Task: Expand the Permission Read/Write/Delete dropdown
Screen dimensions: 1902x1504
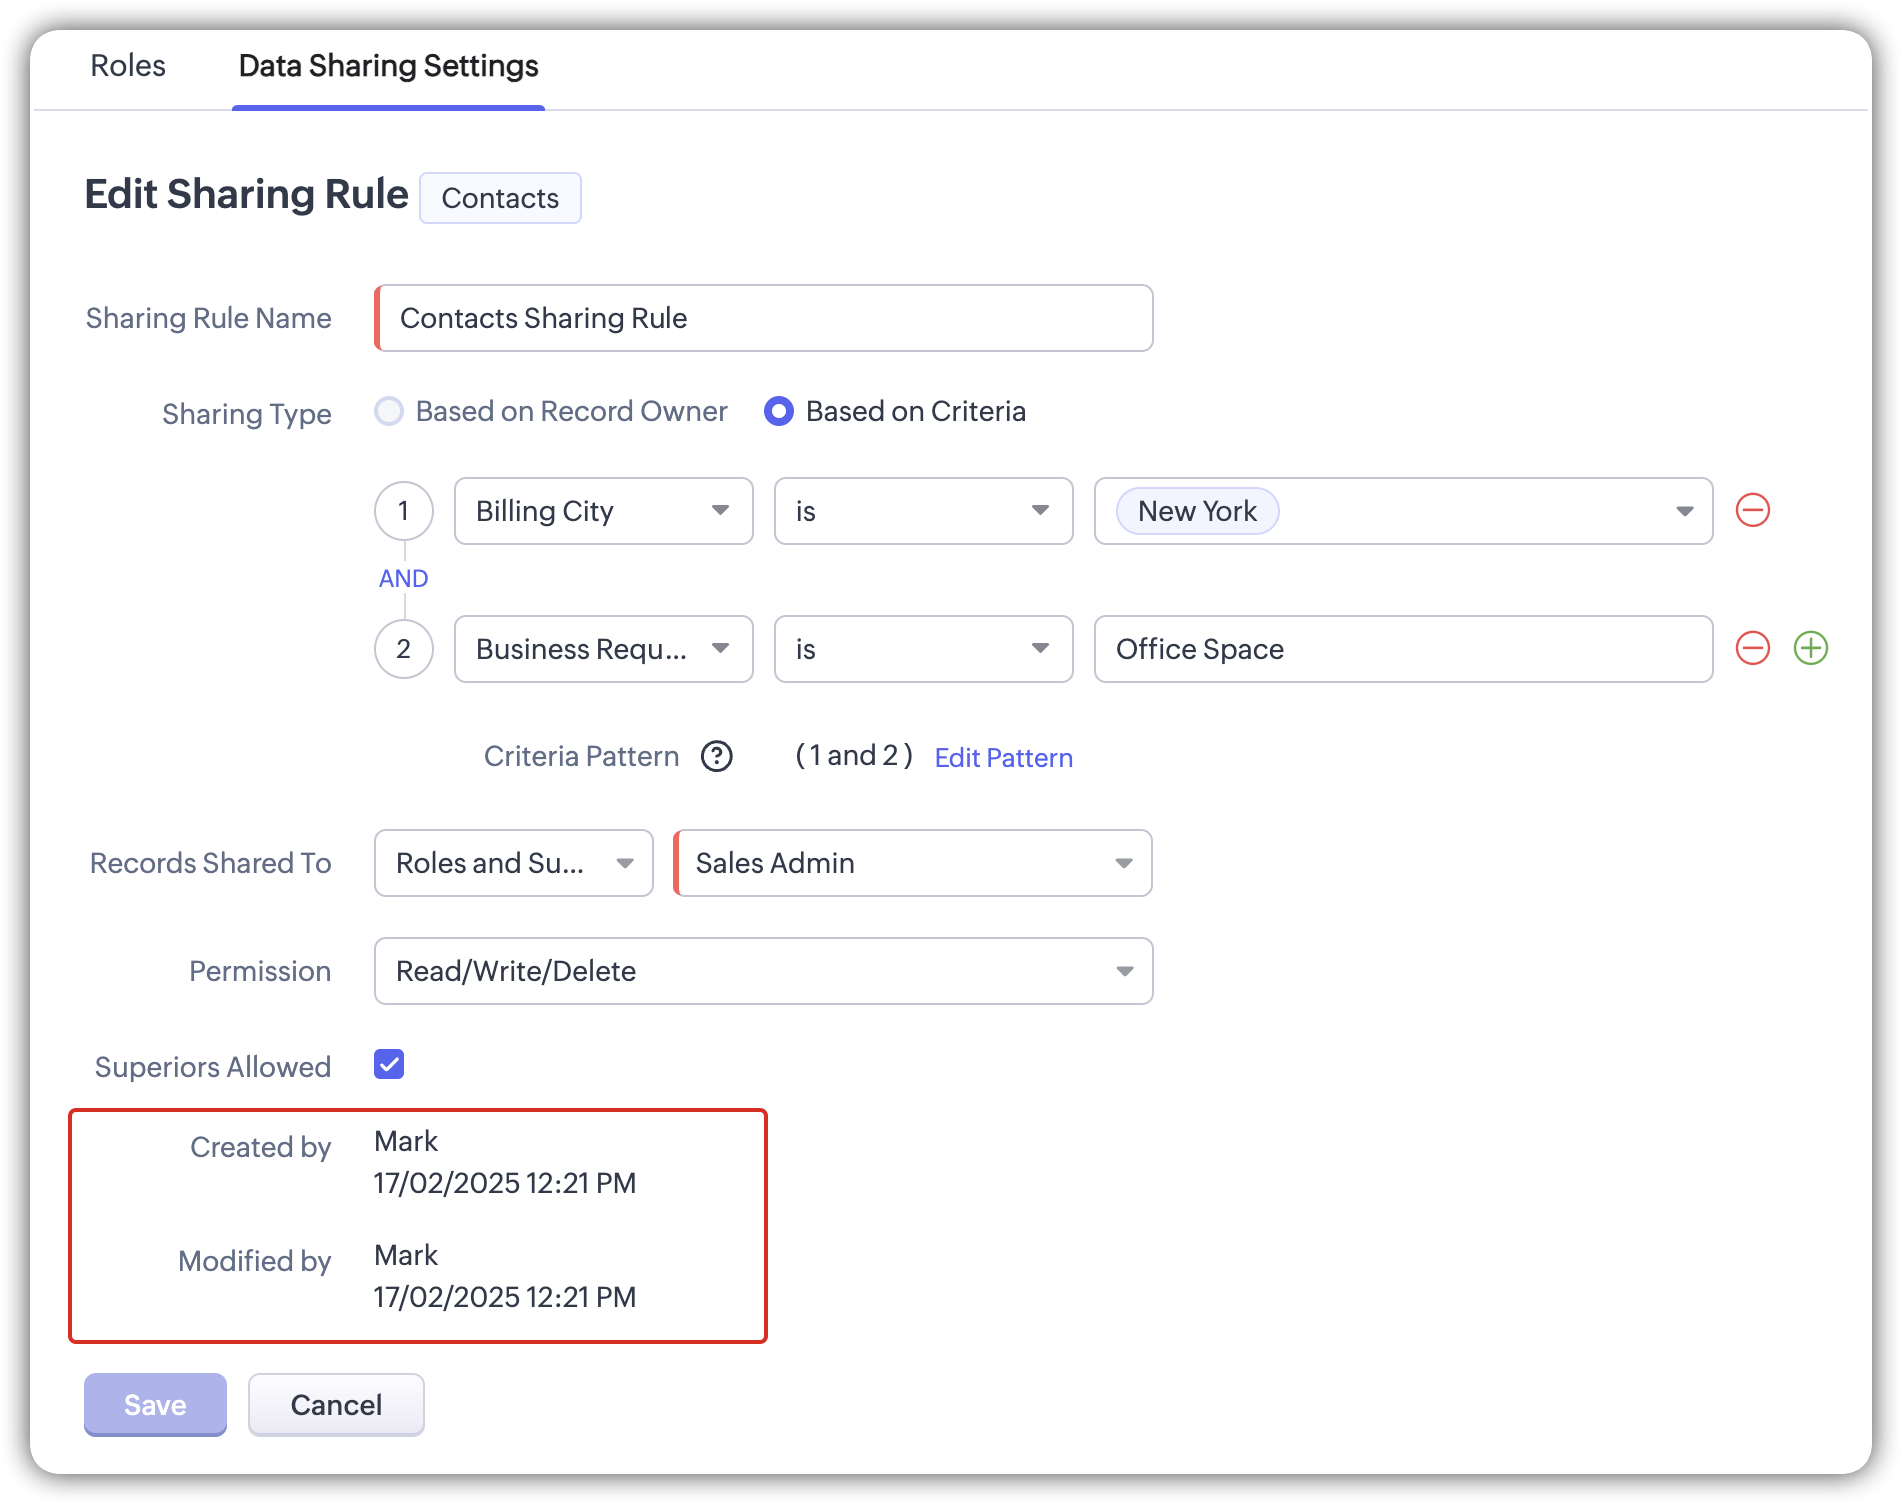Action: coord(763,971)
